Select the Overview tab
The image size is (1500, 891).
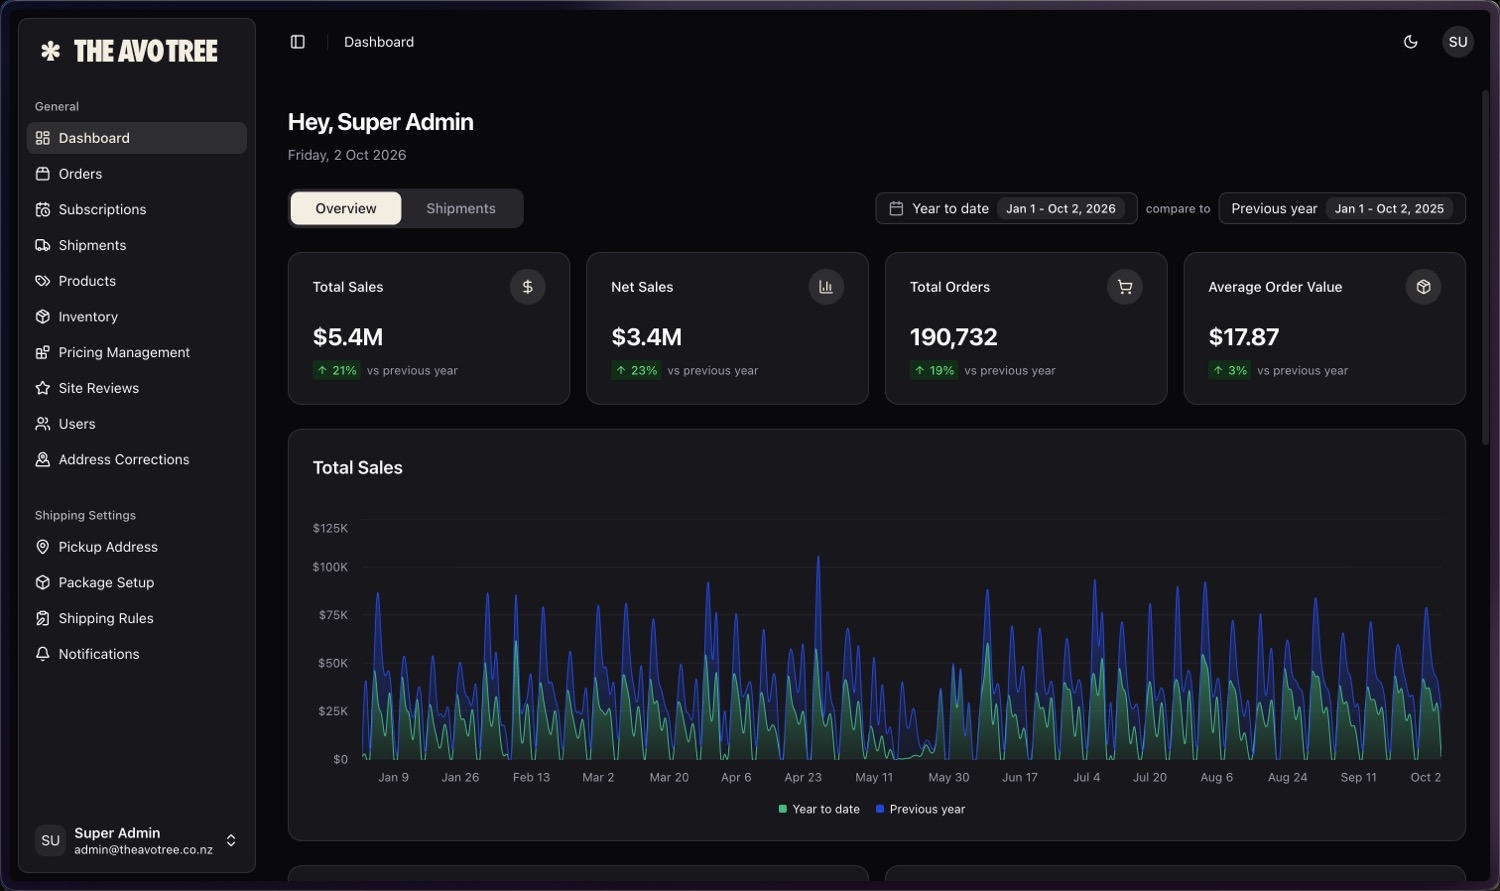(346, 209)
